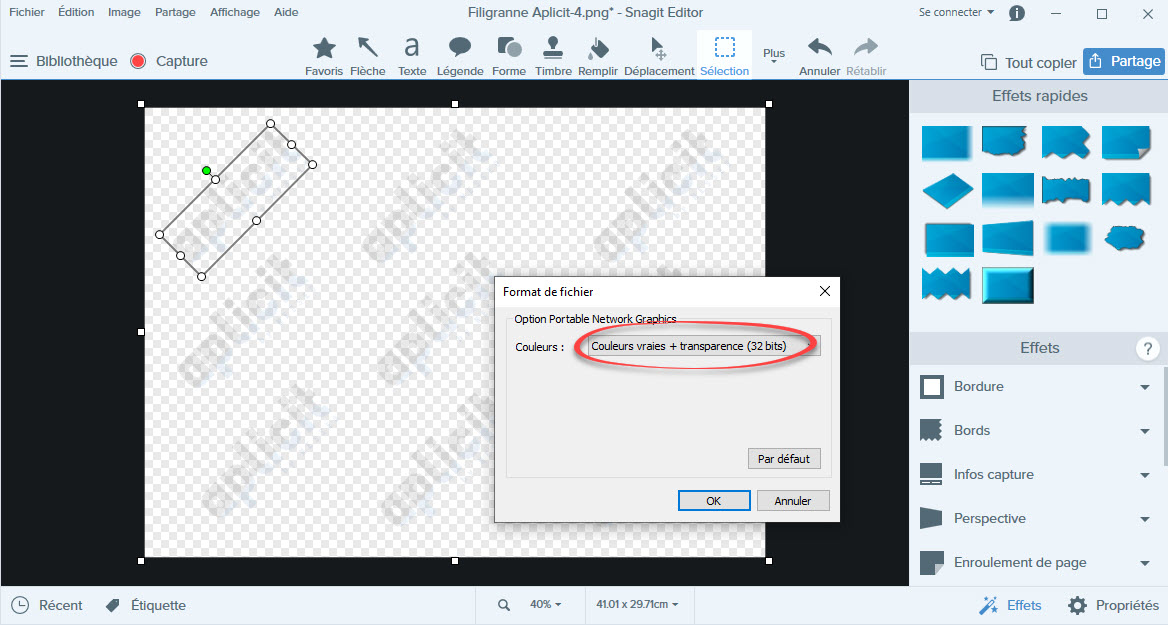Close the Format de fichier dialog
This screenshot has height=625, width=1168.
825,291
